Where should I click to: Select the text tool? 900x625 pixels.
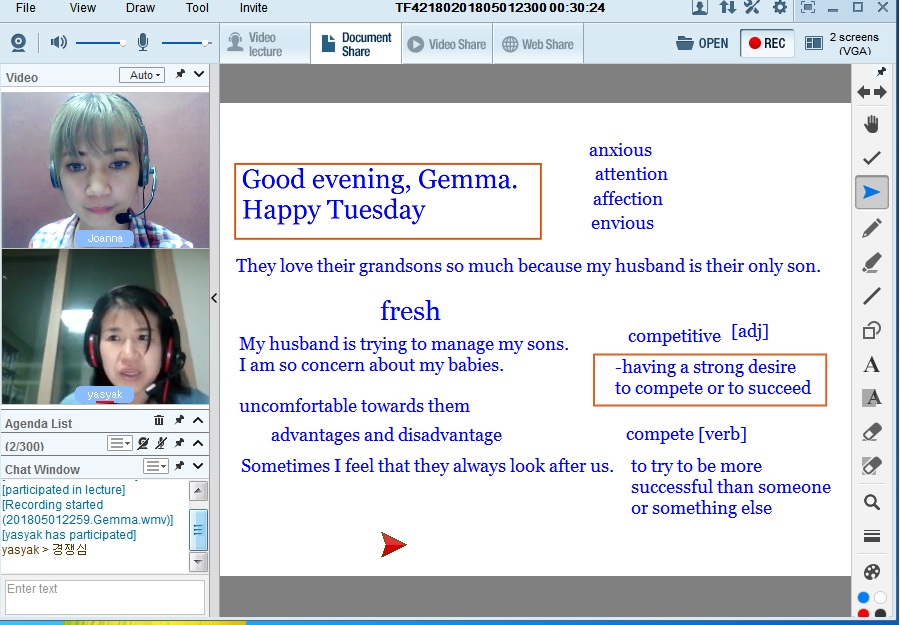point(872,365)
